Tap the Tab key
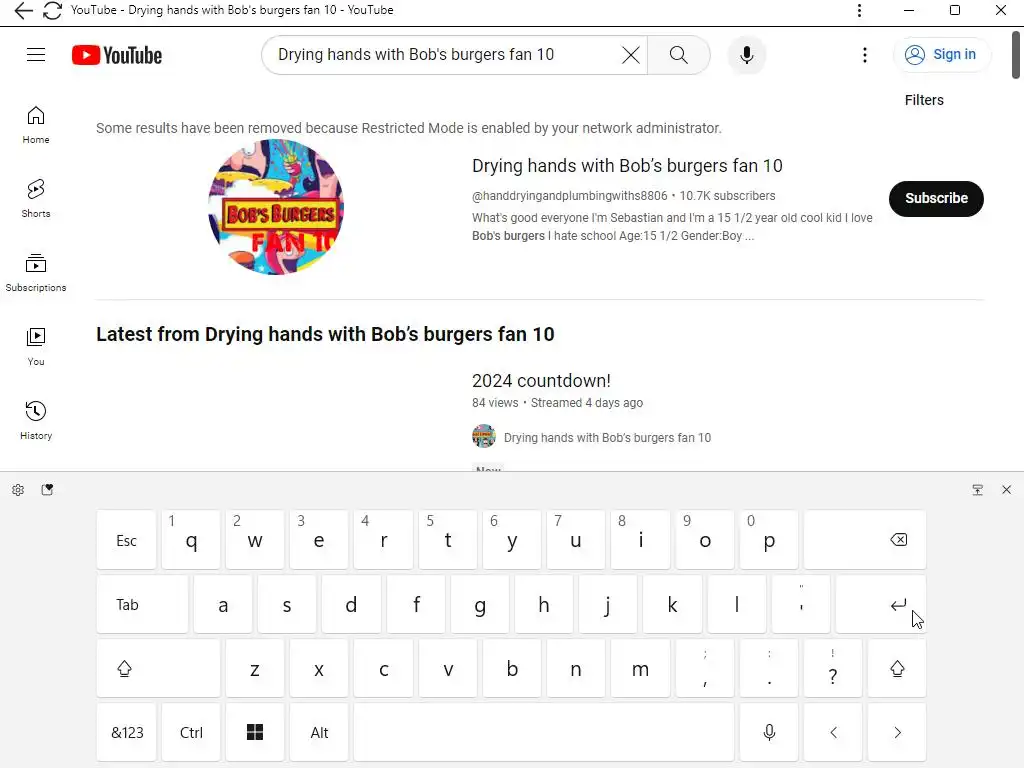Screen dimensions: 1024x768 point(142,604)
